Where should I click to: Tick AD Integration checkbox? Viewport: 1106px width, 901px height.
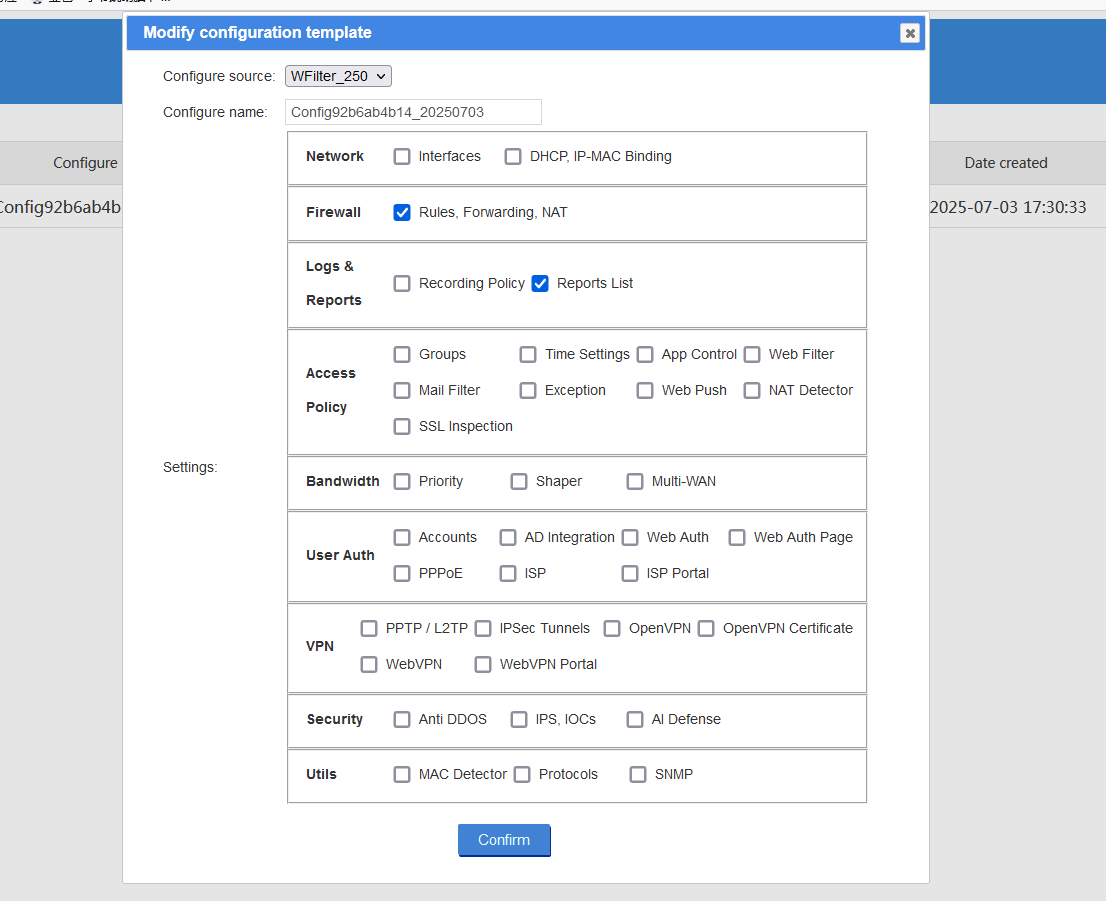point(508,538)
